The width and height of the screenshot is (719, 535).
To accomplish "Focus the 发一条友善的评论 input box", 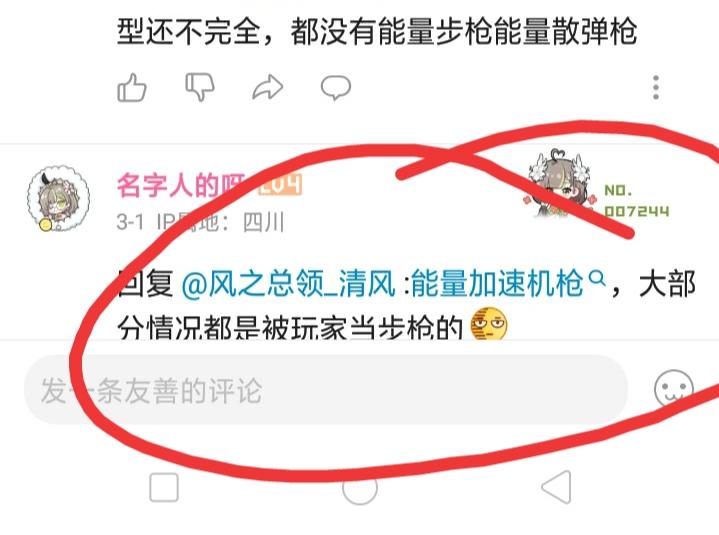I will [326, 390].
